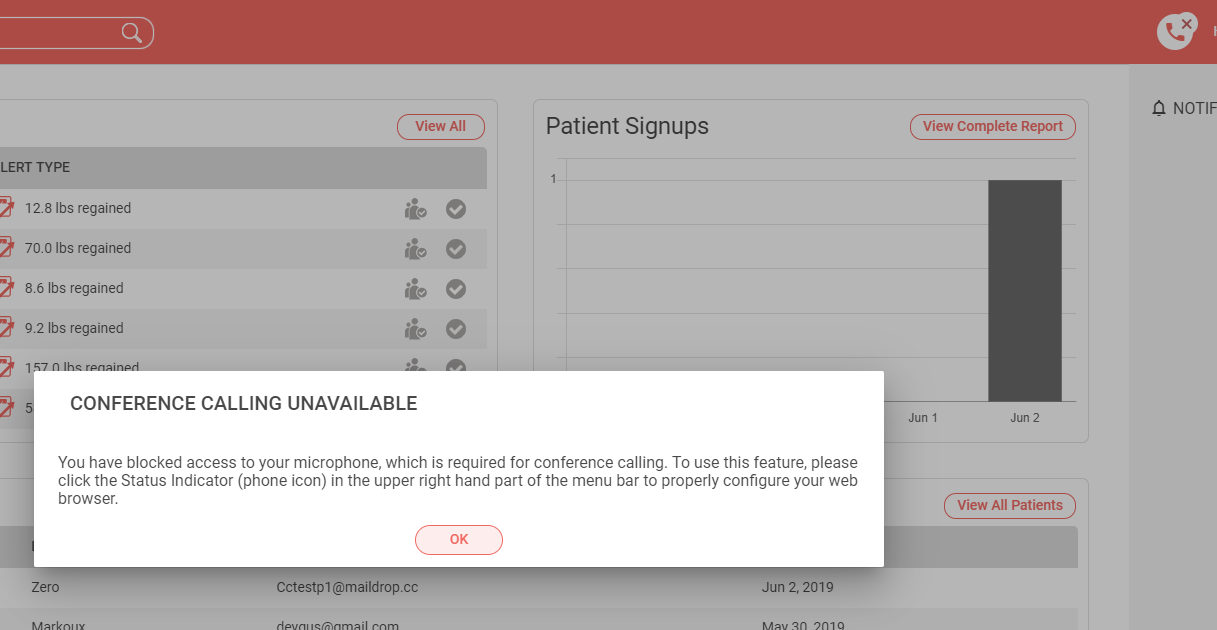Screen dimensions: 1217x630
Task: Open the edit note icon for 12.8 lbs alert
Action: [6, 208]
